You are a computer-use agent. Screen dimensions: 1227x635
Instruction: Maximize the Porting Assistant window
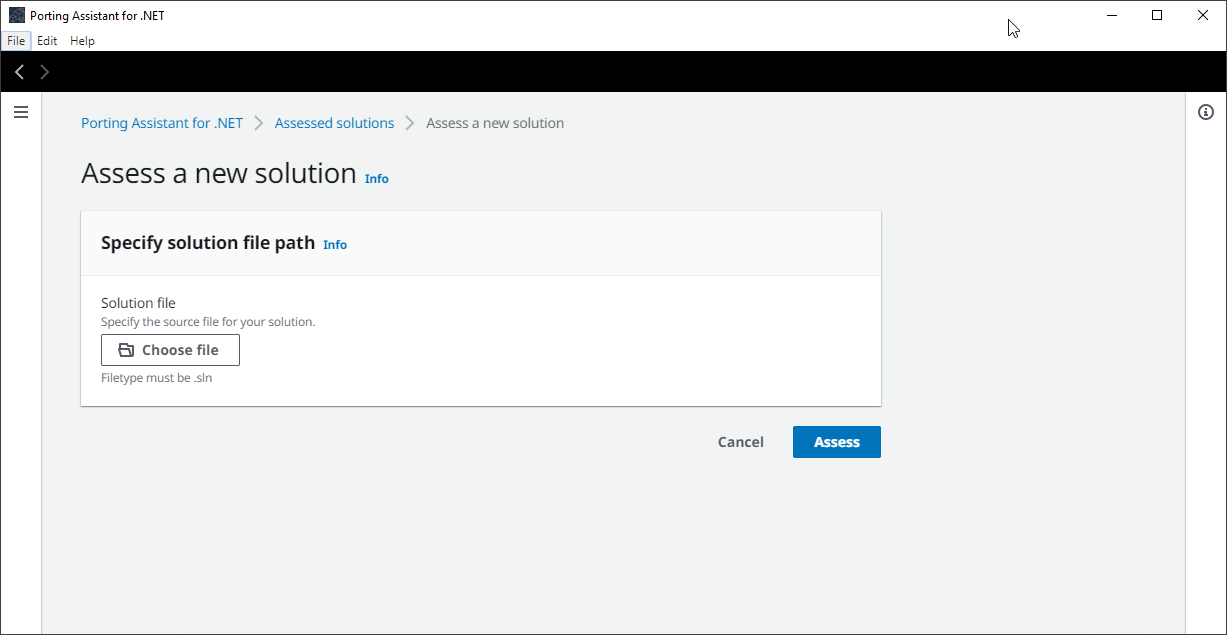click(x=1157, y=15)
